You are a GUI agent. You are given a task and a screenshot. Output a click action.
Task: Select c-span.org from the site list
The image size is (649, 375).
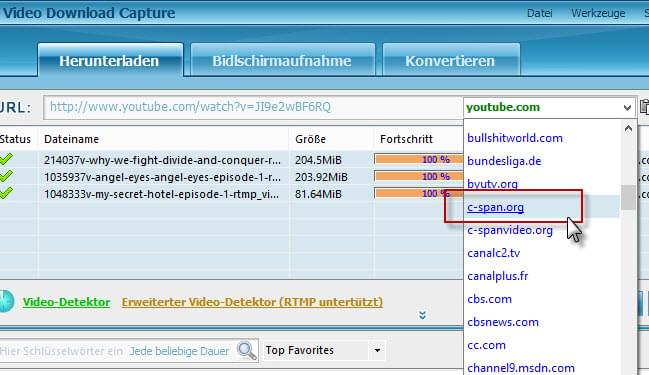495,207
